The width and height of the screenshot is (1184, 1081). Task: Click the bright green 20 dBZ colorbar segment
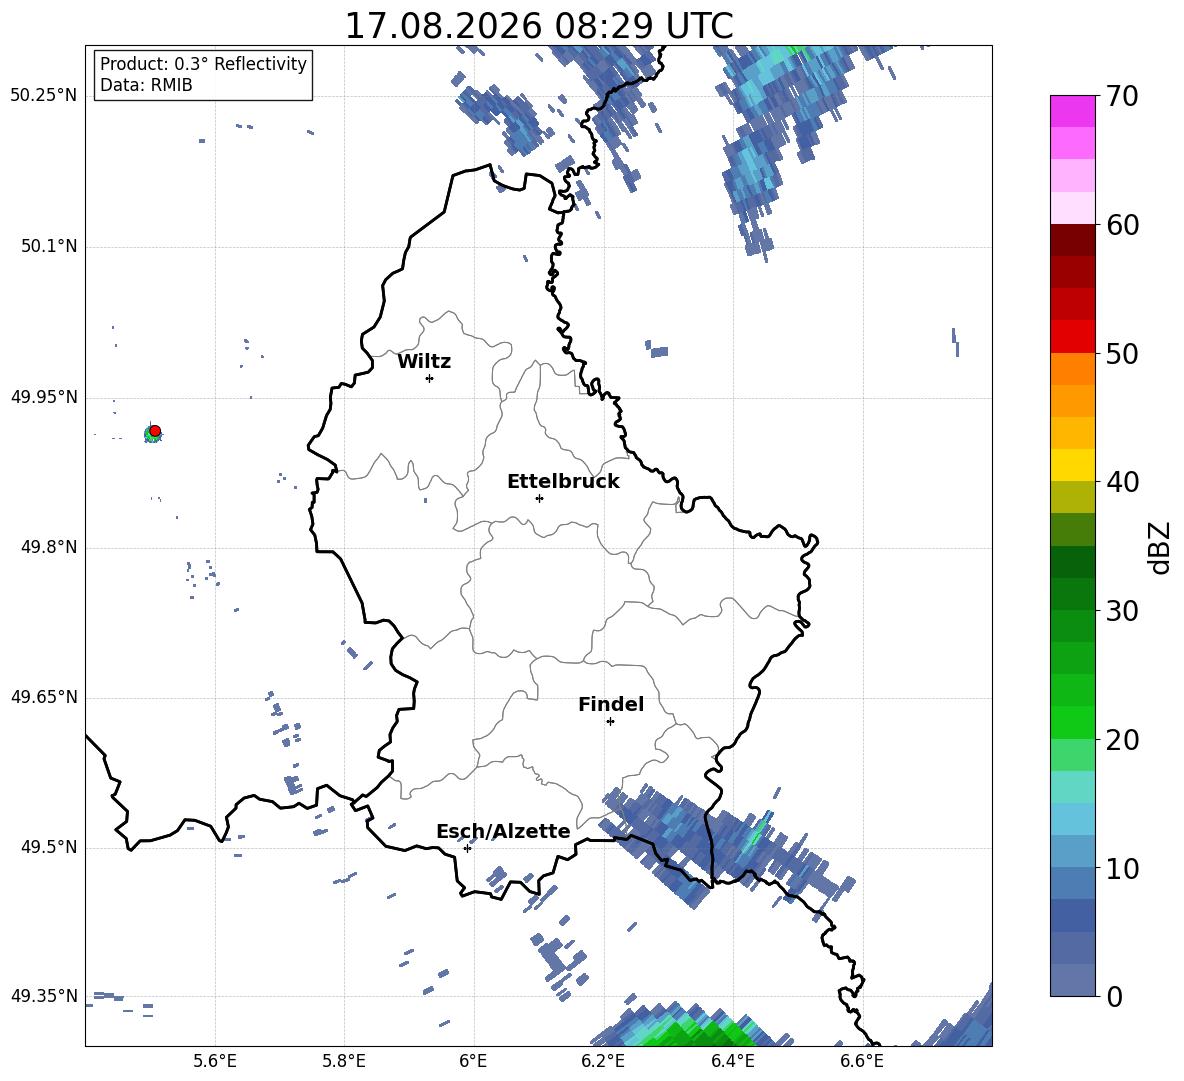point(1072,722)
